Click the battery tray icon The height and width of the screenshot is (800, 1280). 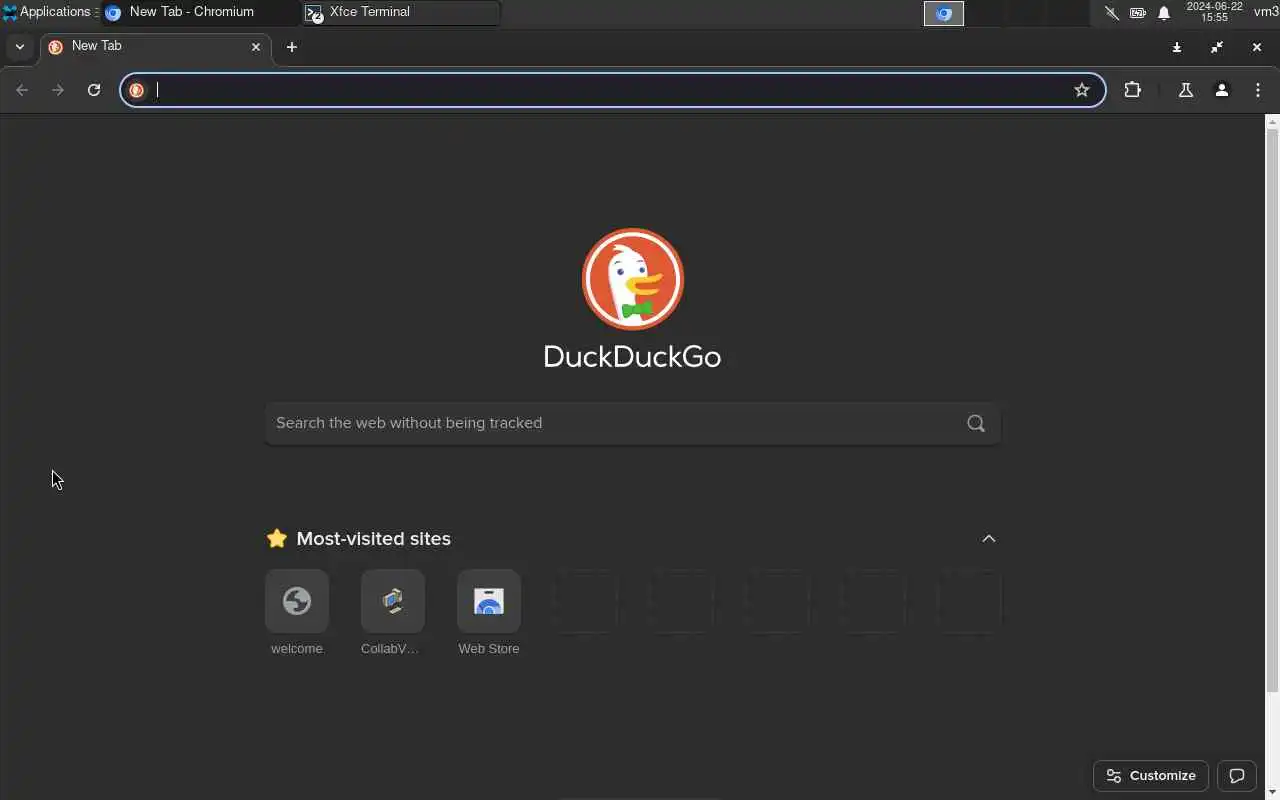point(1138,13)
